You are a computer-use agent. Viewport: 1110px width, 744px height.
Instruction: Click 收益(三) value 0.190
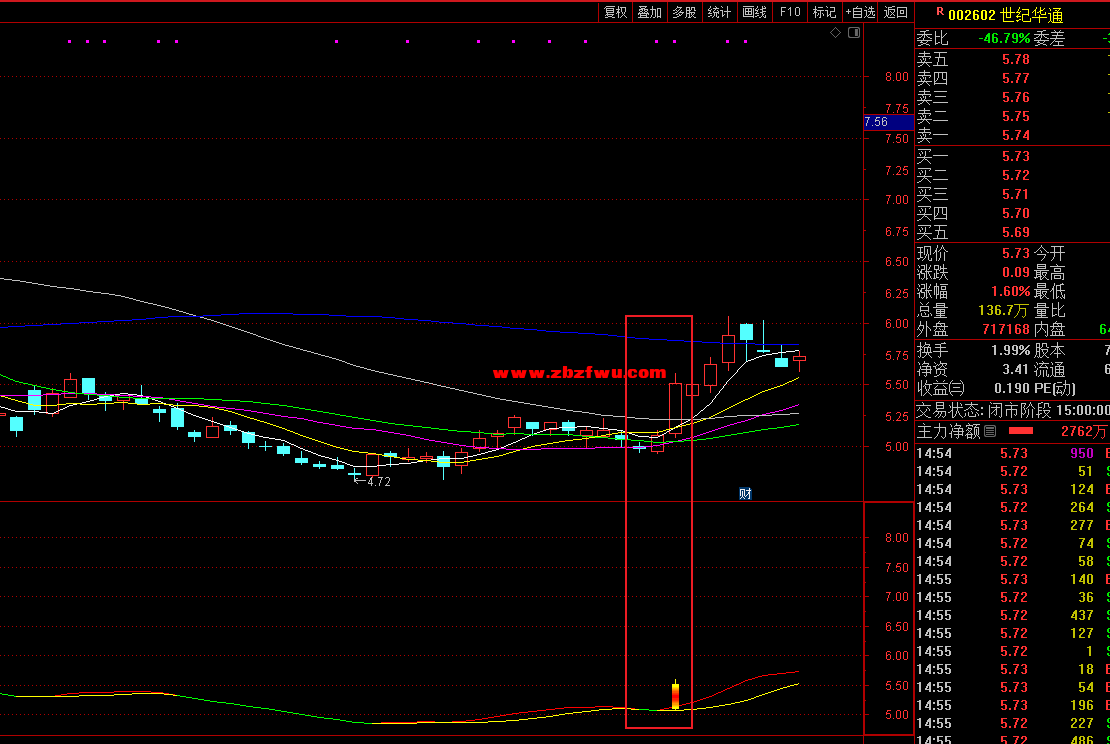pyautogui.click(x=1012, y=389)
